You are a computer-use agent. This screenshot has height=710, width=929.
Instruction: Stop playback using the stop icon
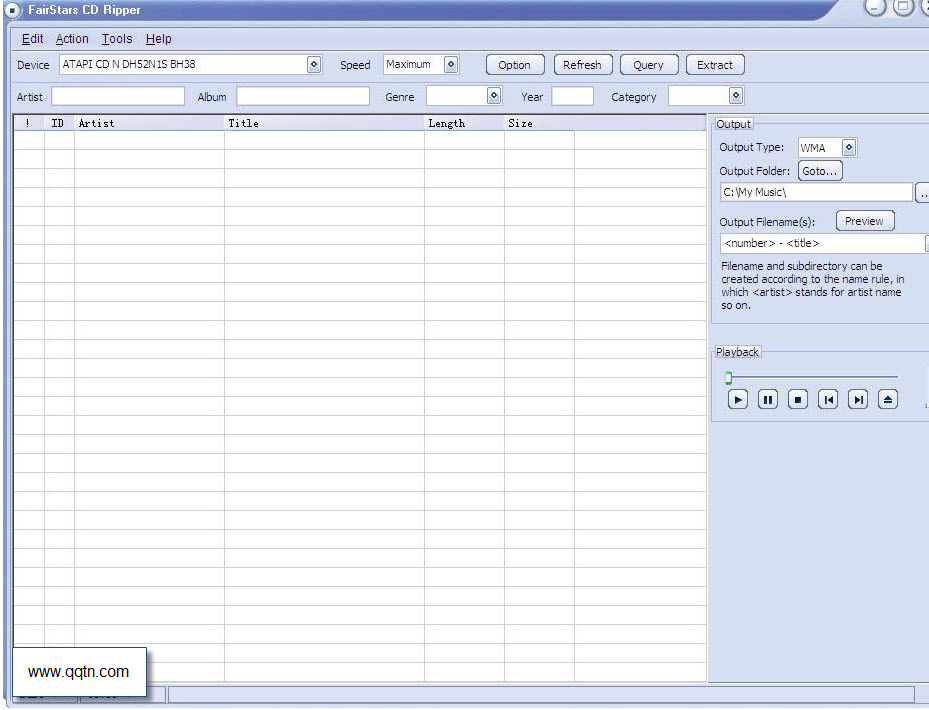point(798,400)
